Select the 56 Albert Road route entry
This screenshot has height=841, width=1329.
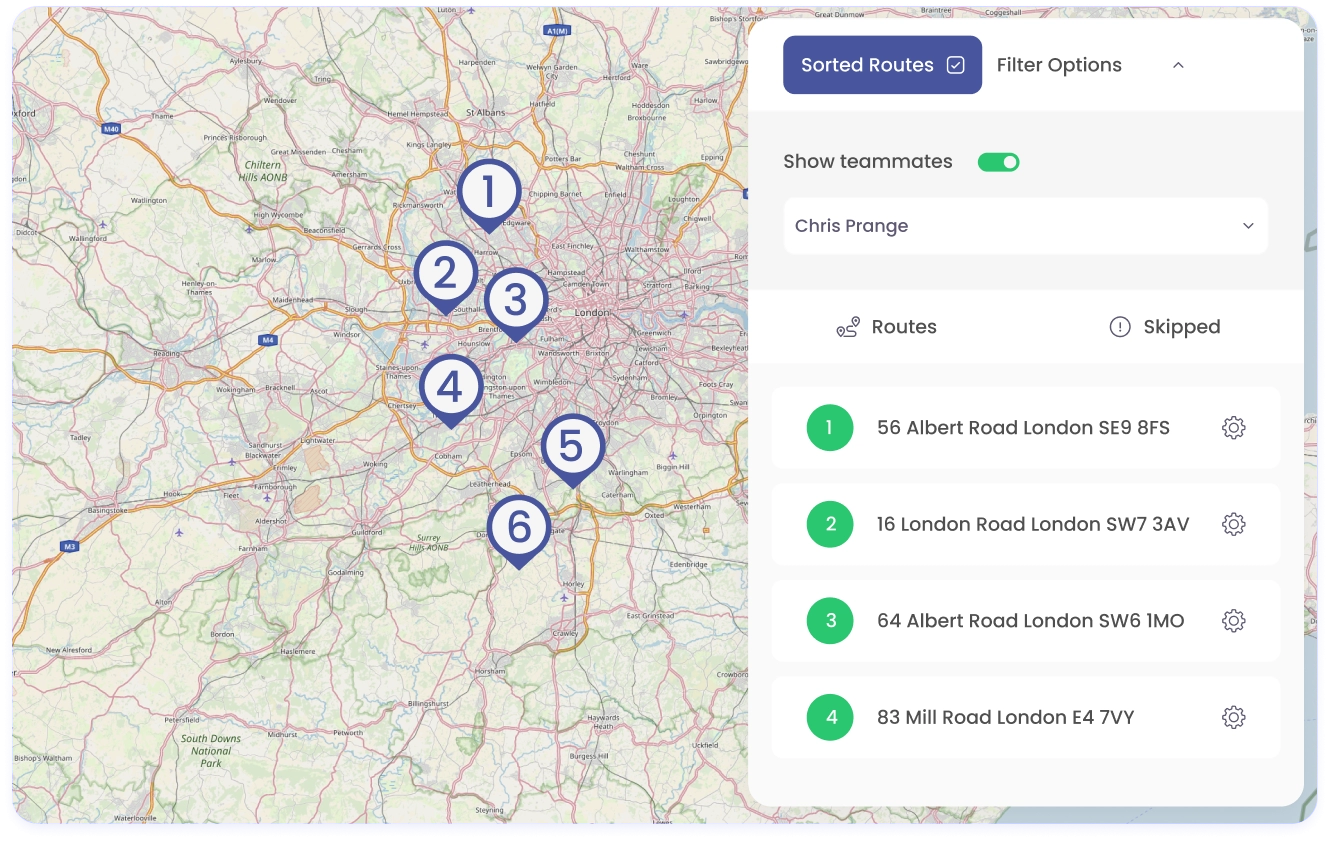(x=1026, y=428)
